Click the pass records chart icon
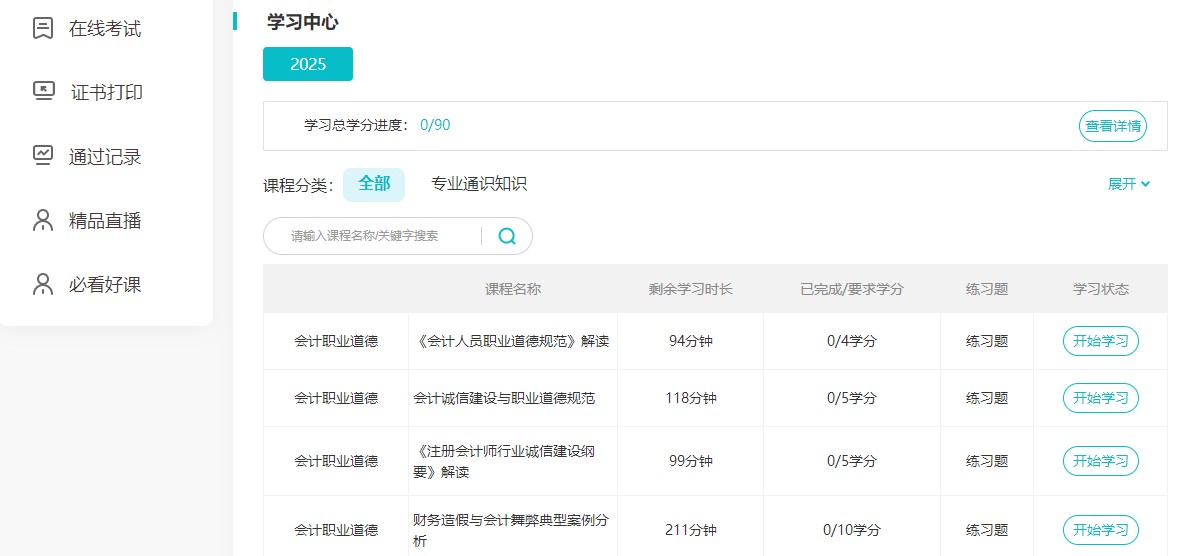Image resolution: width=1198 pixels, height=556 pixels. coord(43,156)
